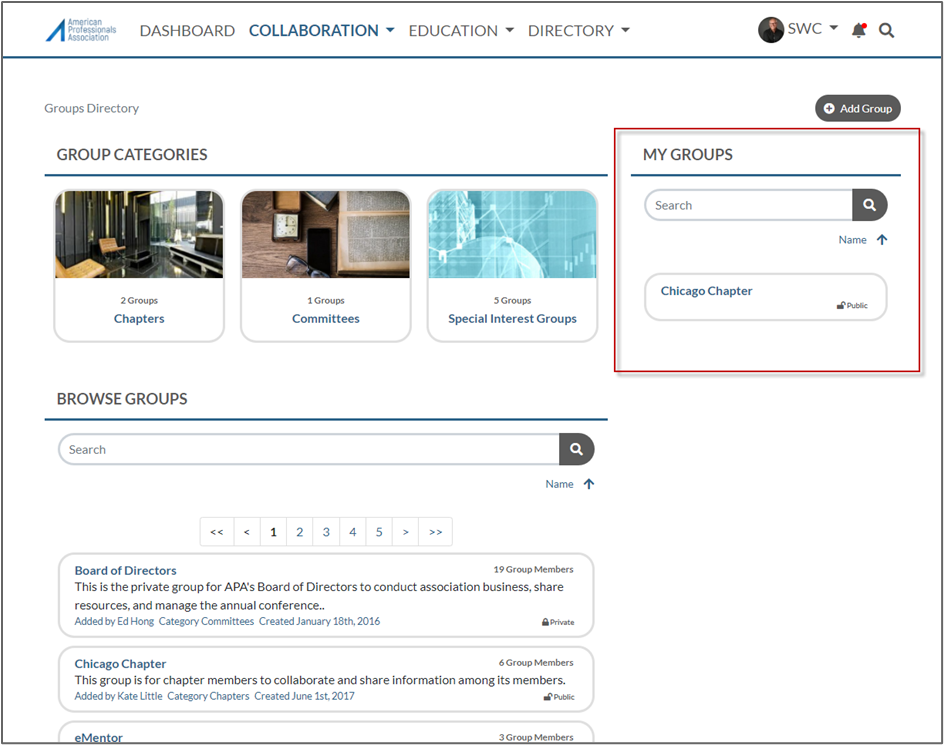Screen dimensions: 944x745
Task: Click the Created June 1st, 2017 text
Action: [305, 696]
